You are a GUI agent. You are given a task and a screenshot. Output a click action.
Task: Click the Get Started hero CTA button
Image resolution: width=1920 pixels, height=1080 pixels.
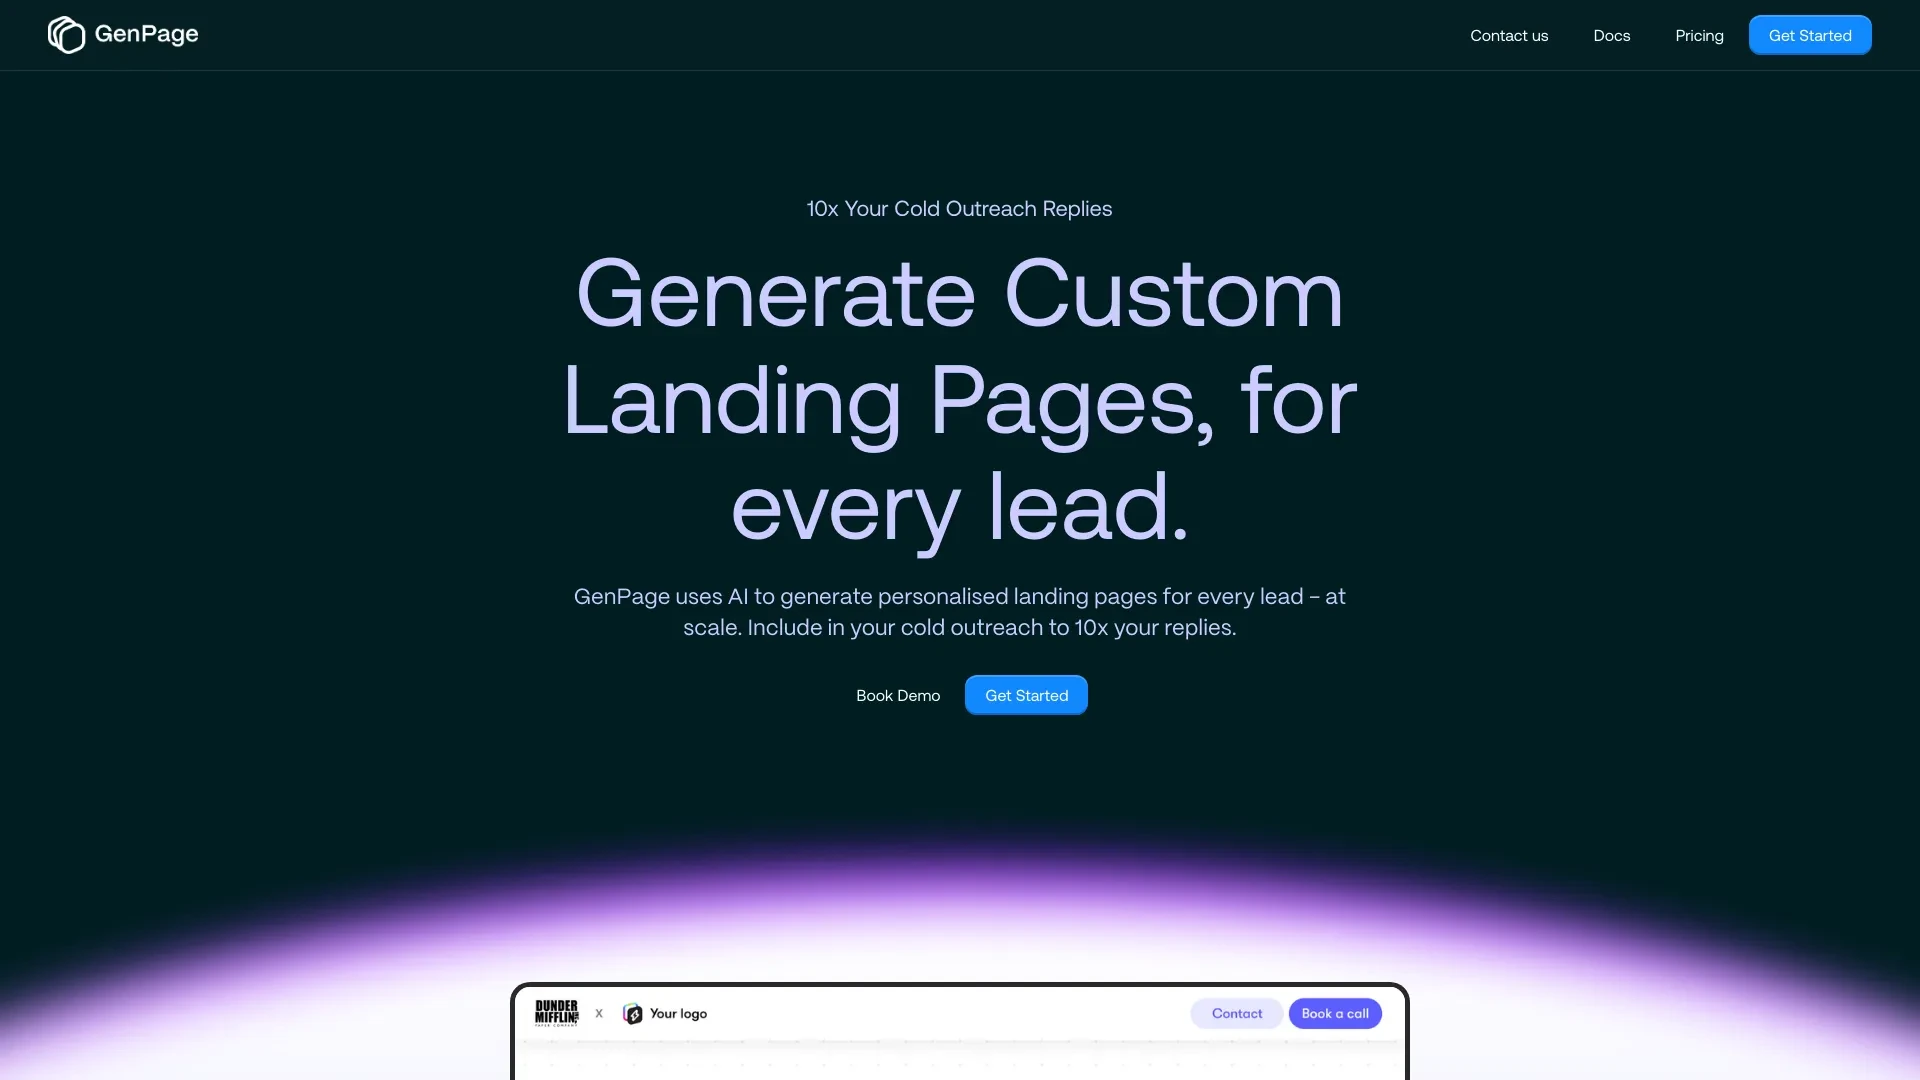click(x=1026, y=695)
